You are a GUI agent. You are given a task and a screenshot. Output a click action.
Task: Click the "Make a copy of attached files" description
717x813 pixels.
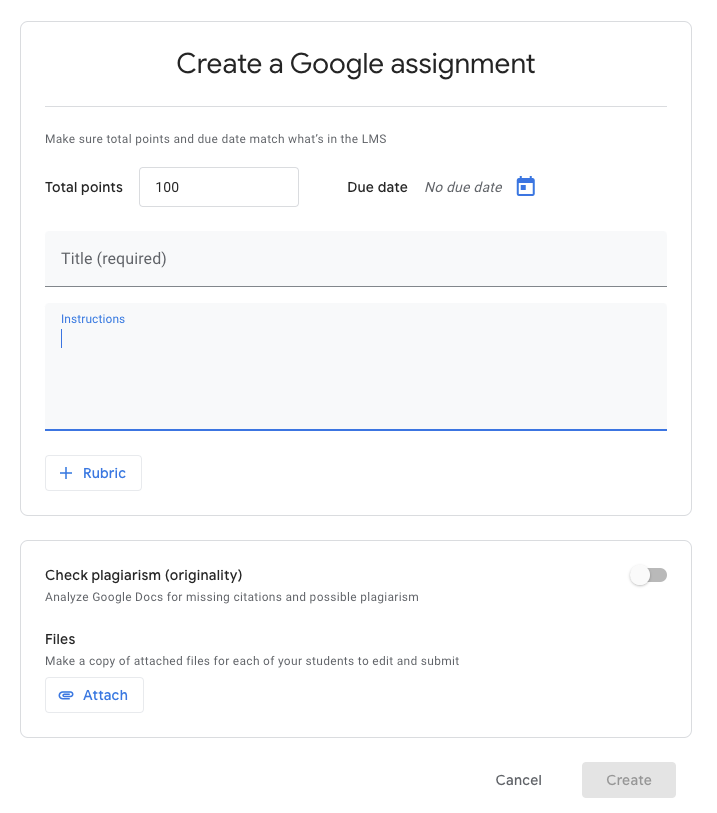coord(252,661)
